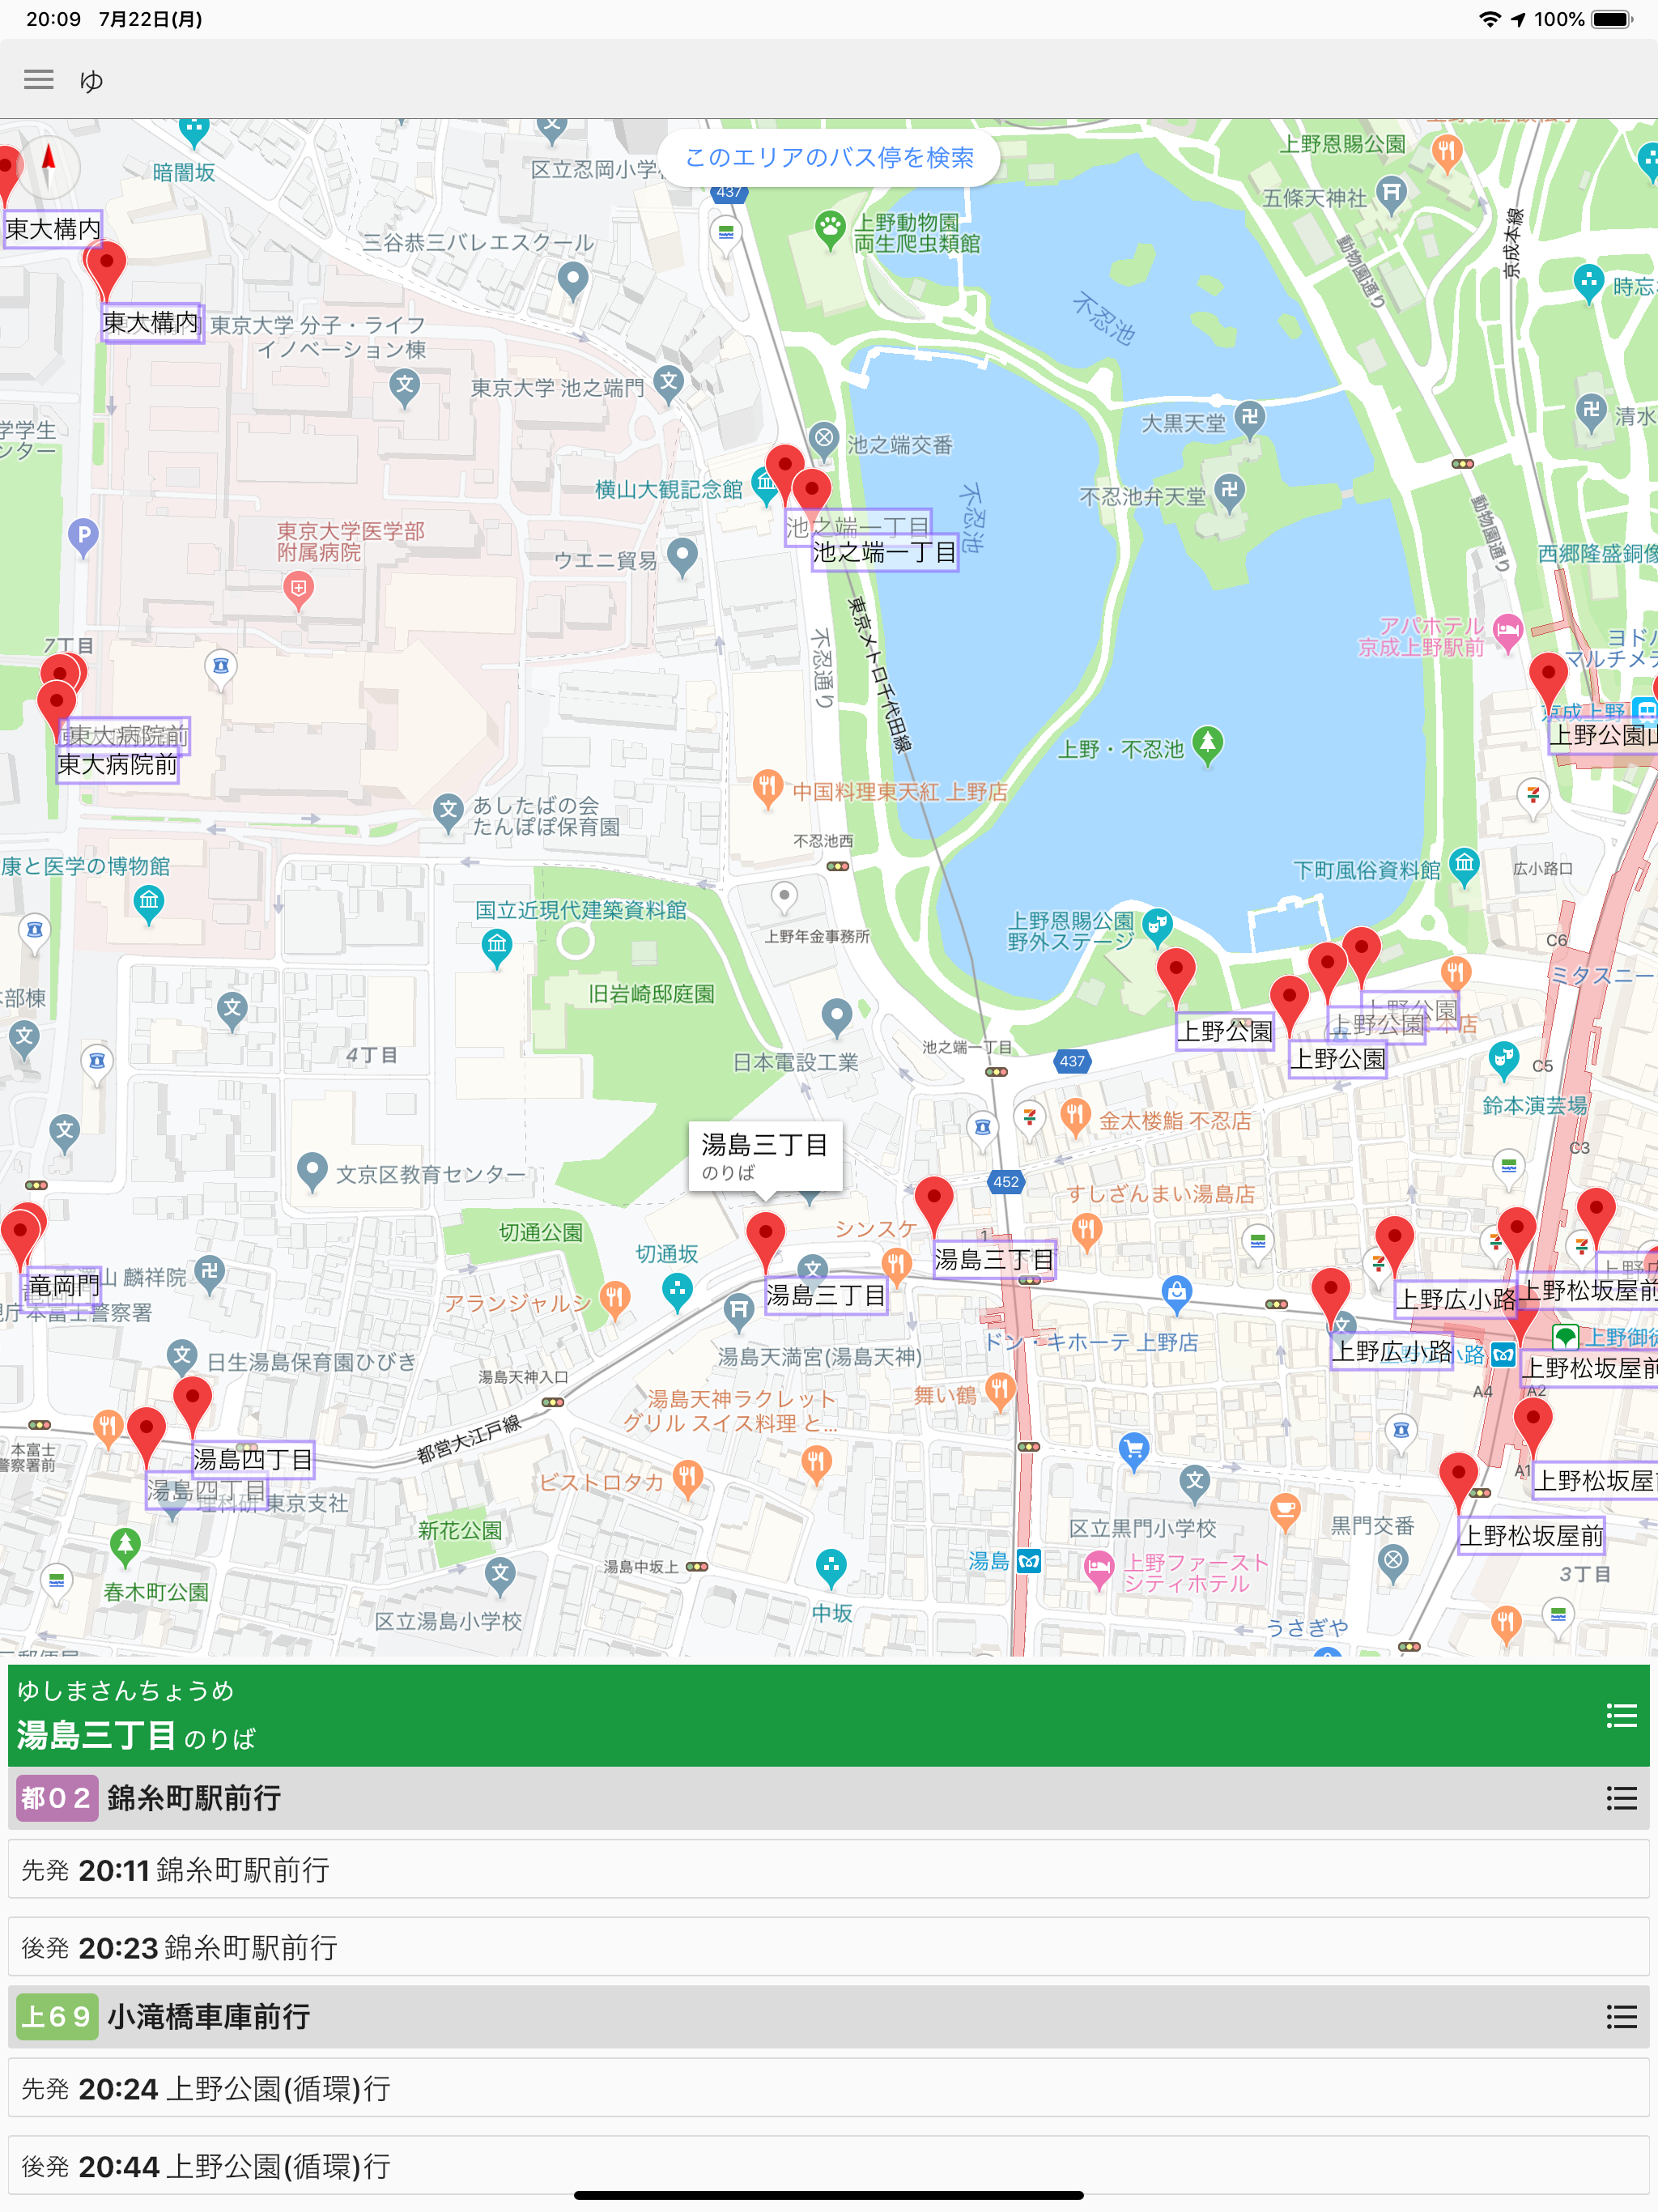Viewport: 1658px width, 2212px height.
Task: Tap the search text ゆ in top bar
Action: [91, 80]
